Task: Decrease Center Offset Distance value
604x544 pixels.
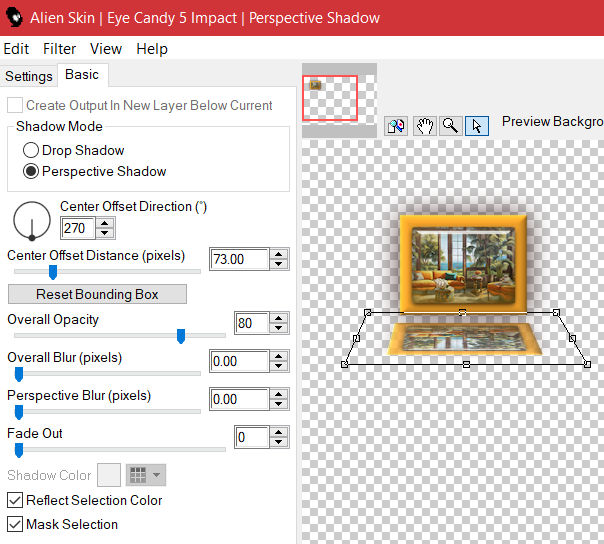Action: 279,264
